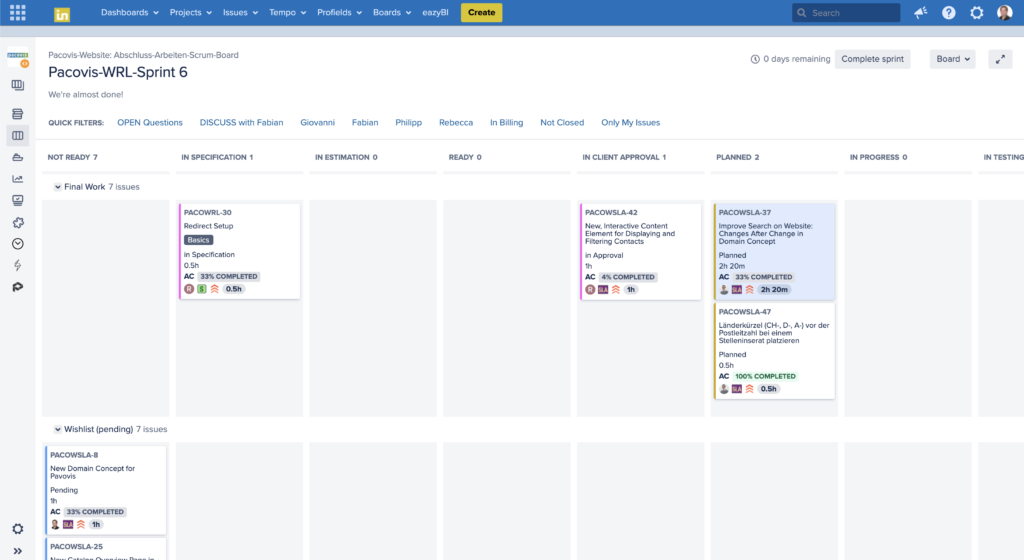The image size is (1024, 560).
Task: Click 100% COMPLETED badge on PACOWSLA-47
Action: [x=765, y=377]
